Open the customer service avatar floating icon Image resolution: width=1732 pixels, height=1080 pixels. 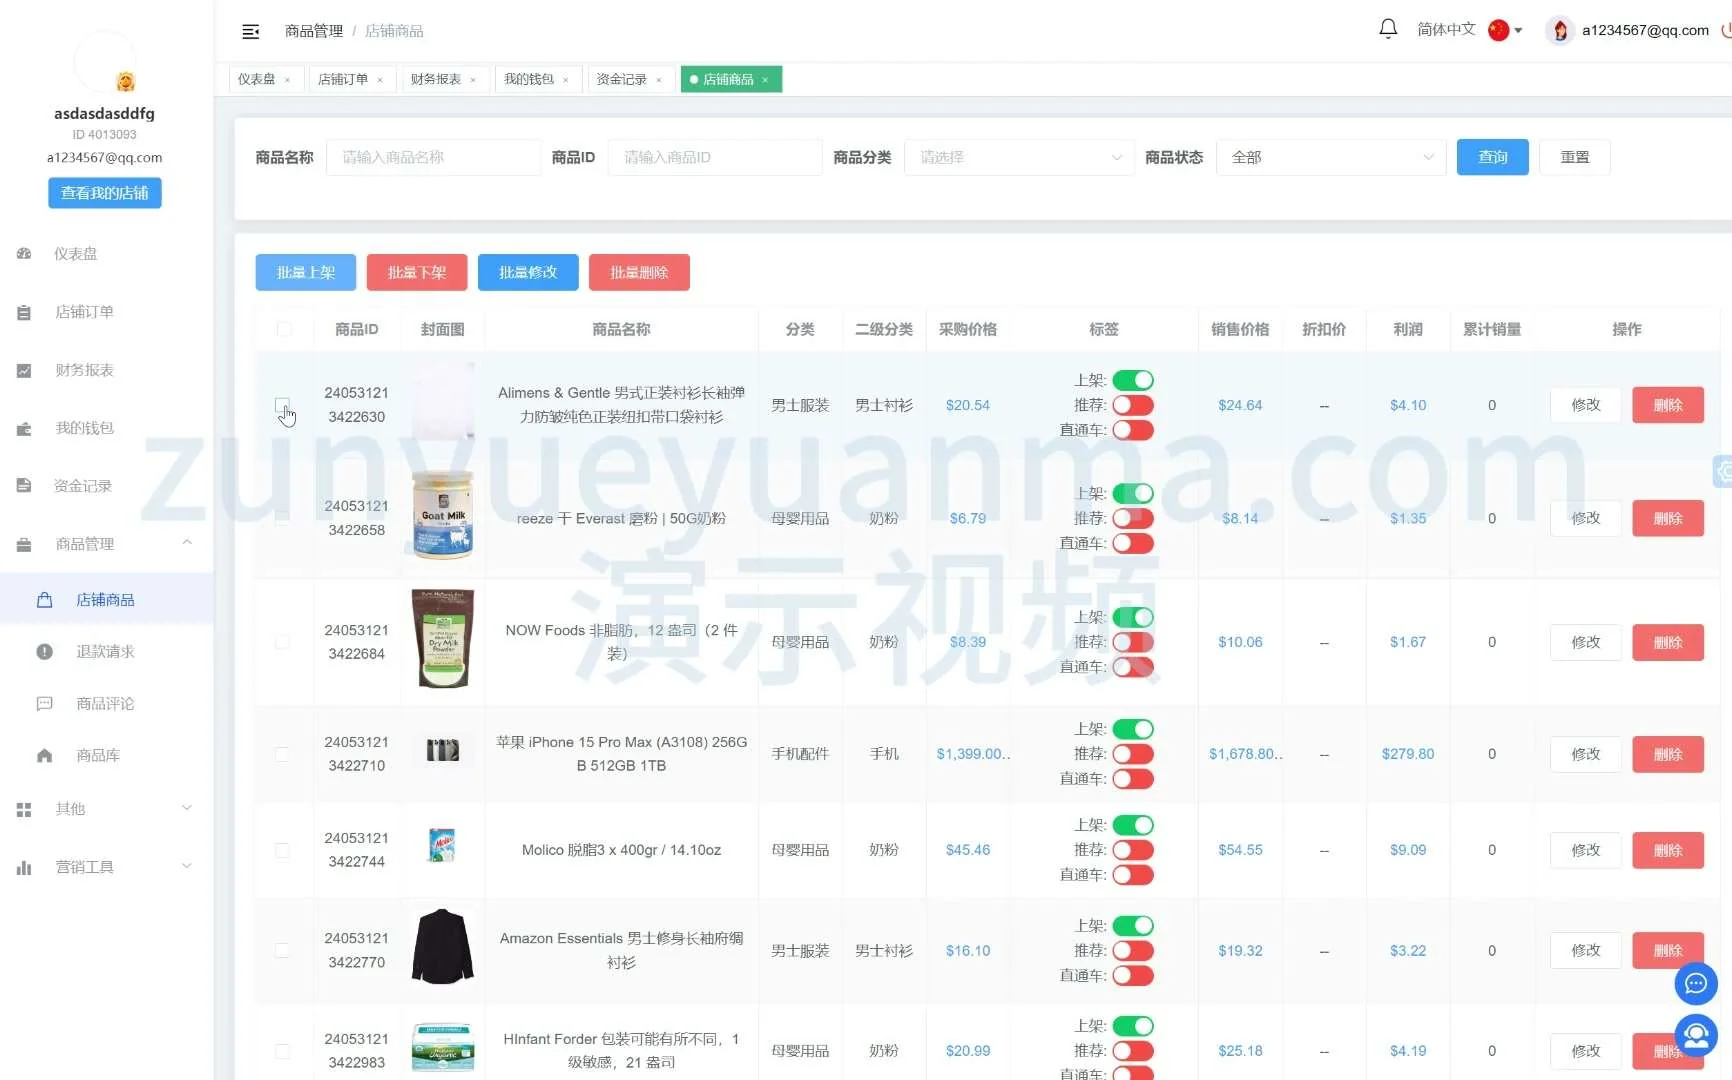[1695, 1036]
